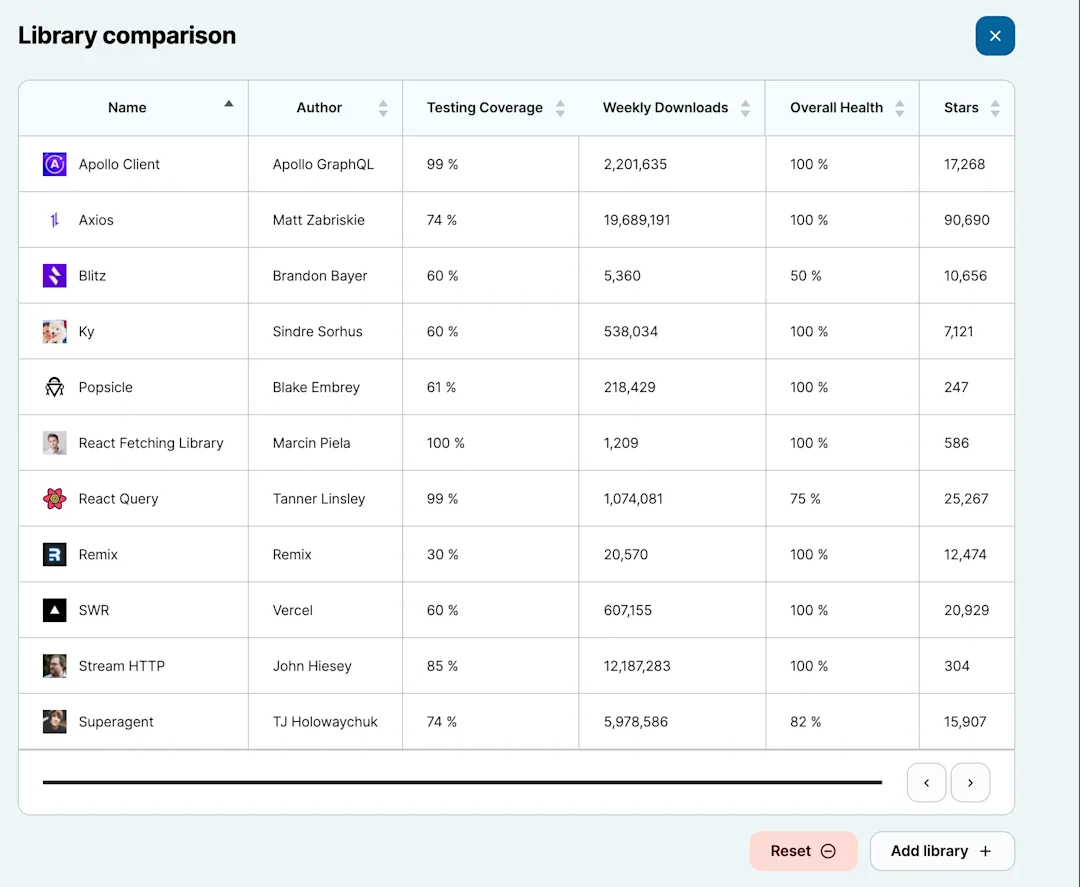Select the Superagent library name
1080x887 pixels.
[116, 722]
